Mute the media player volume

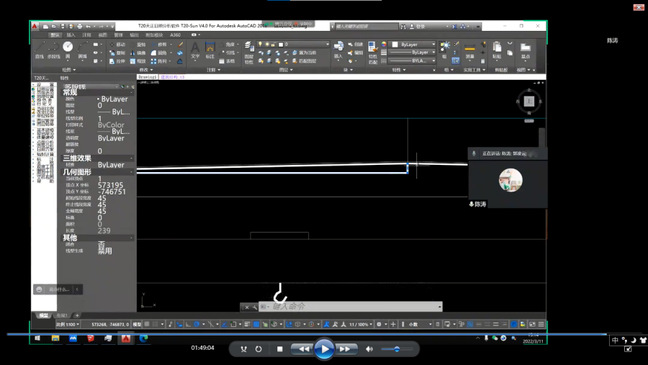[x=369, y=349]
